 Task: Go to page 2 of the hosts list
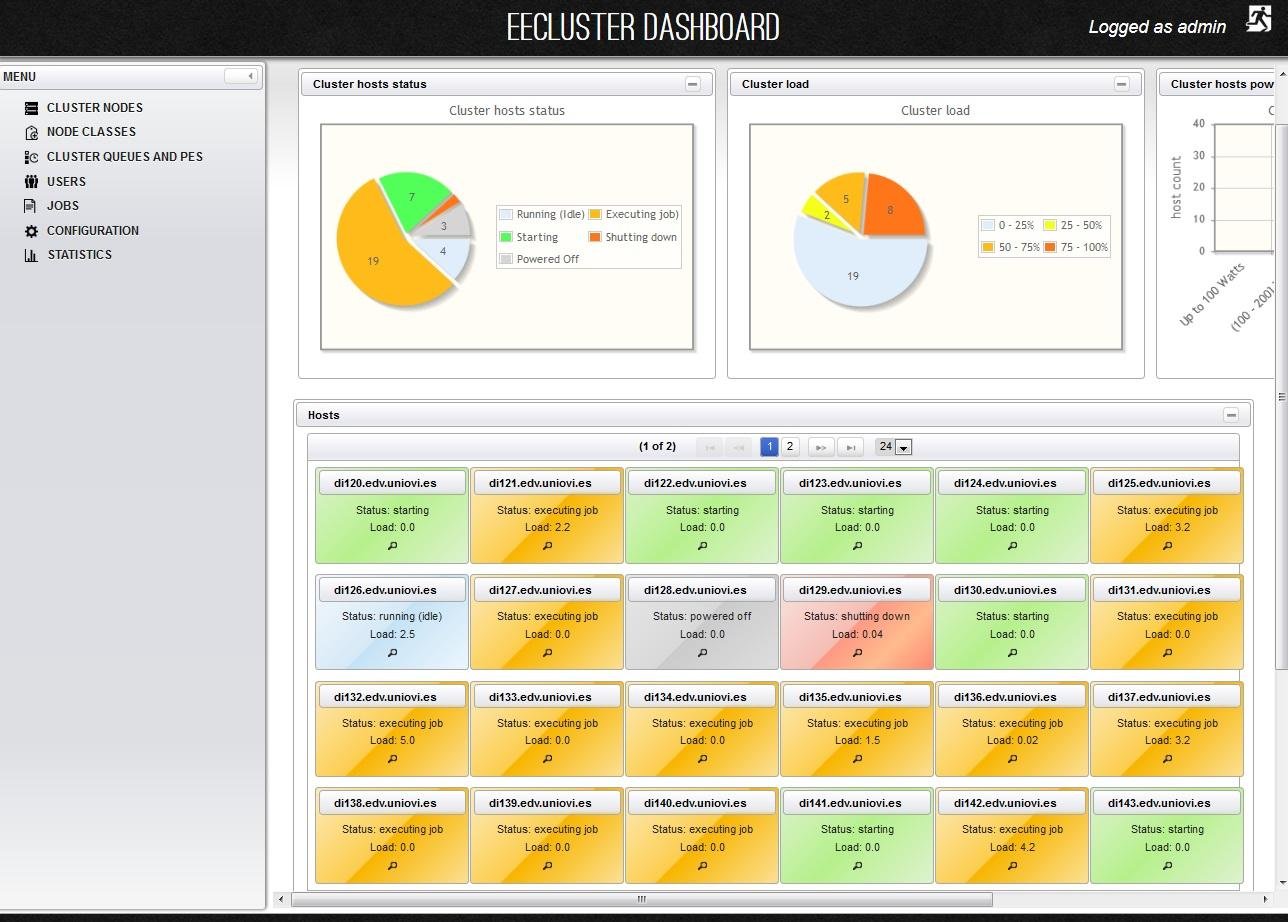coord(790,447)
